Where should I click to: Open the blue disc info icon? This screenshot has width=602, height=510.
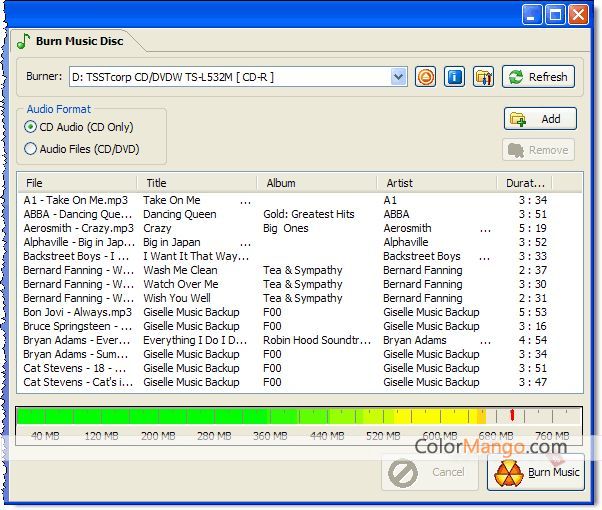[455, 77]
